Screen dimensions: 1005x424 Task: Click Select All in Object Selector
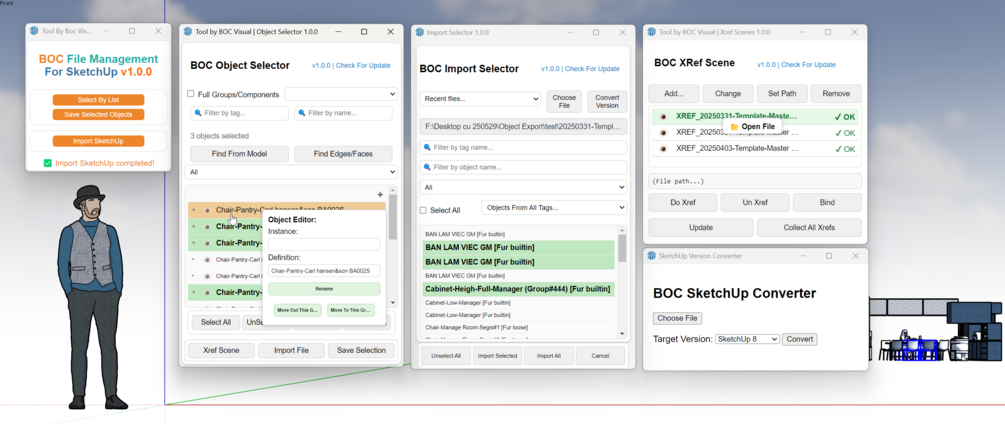click(215, 322)
